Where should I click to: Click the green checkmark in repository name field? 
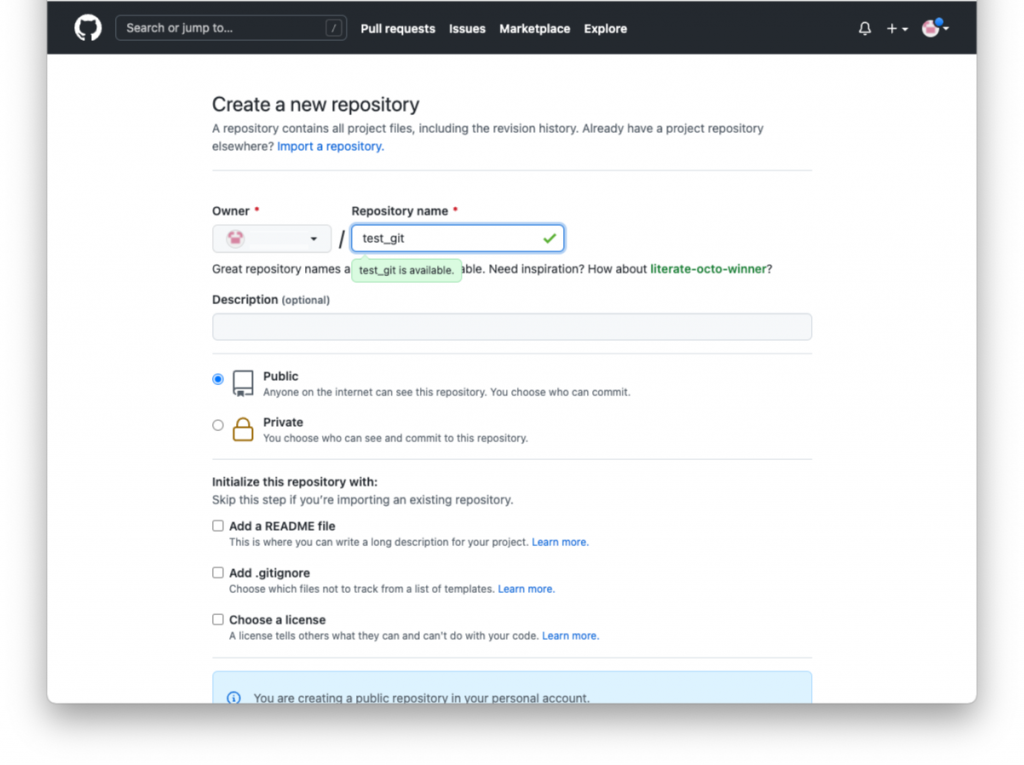point(549,238)
